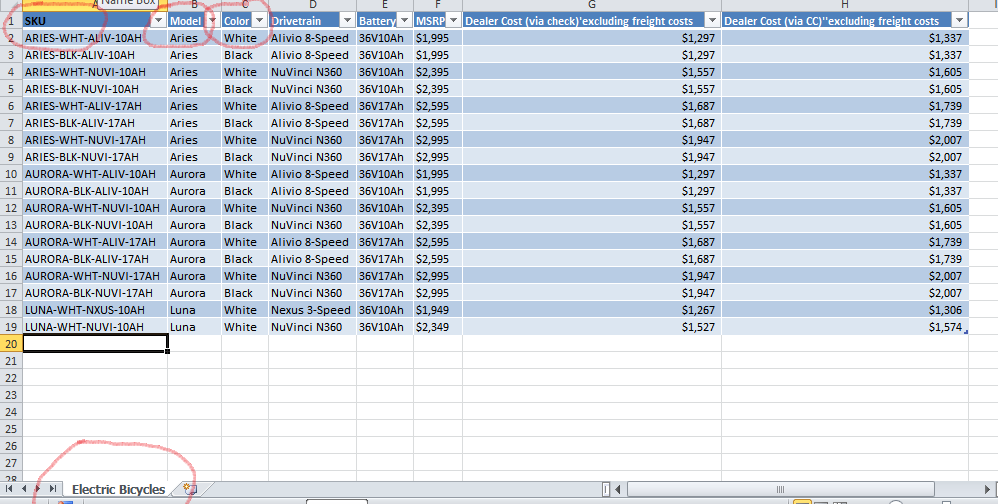The width and height of the screenshot is (998, 504).
Task: Select the Electric Bicycles sheet tab
Action: coord(118,489)
